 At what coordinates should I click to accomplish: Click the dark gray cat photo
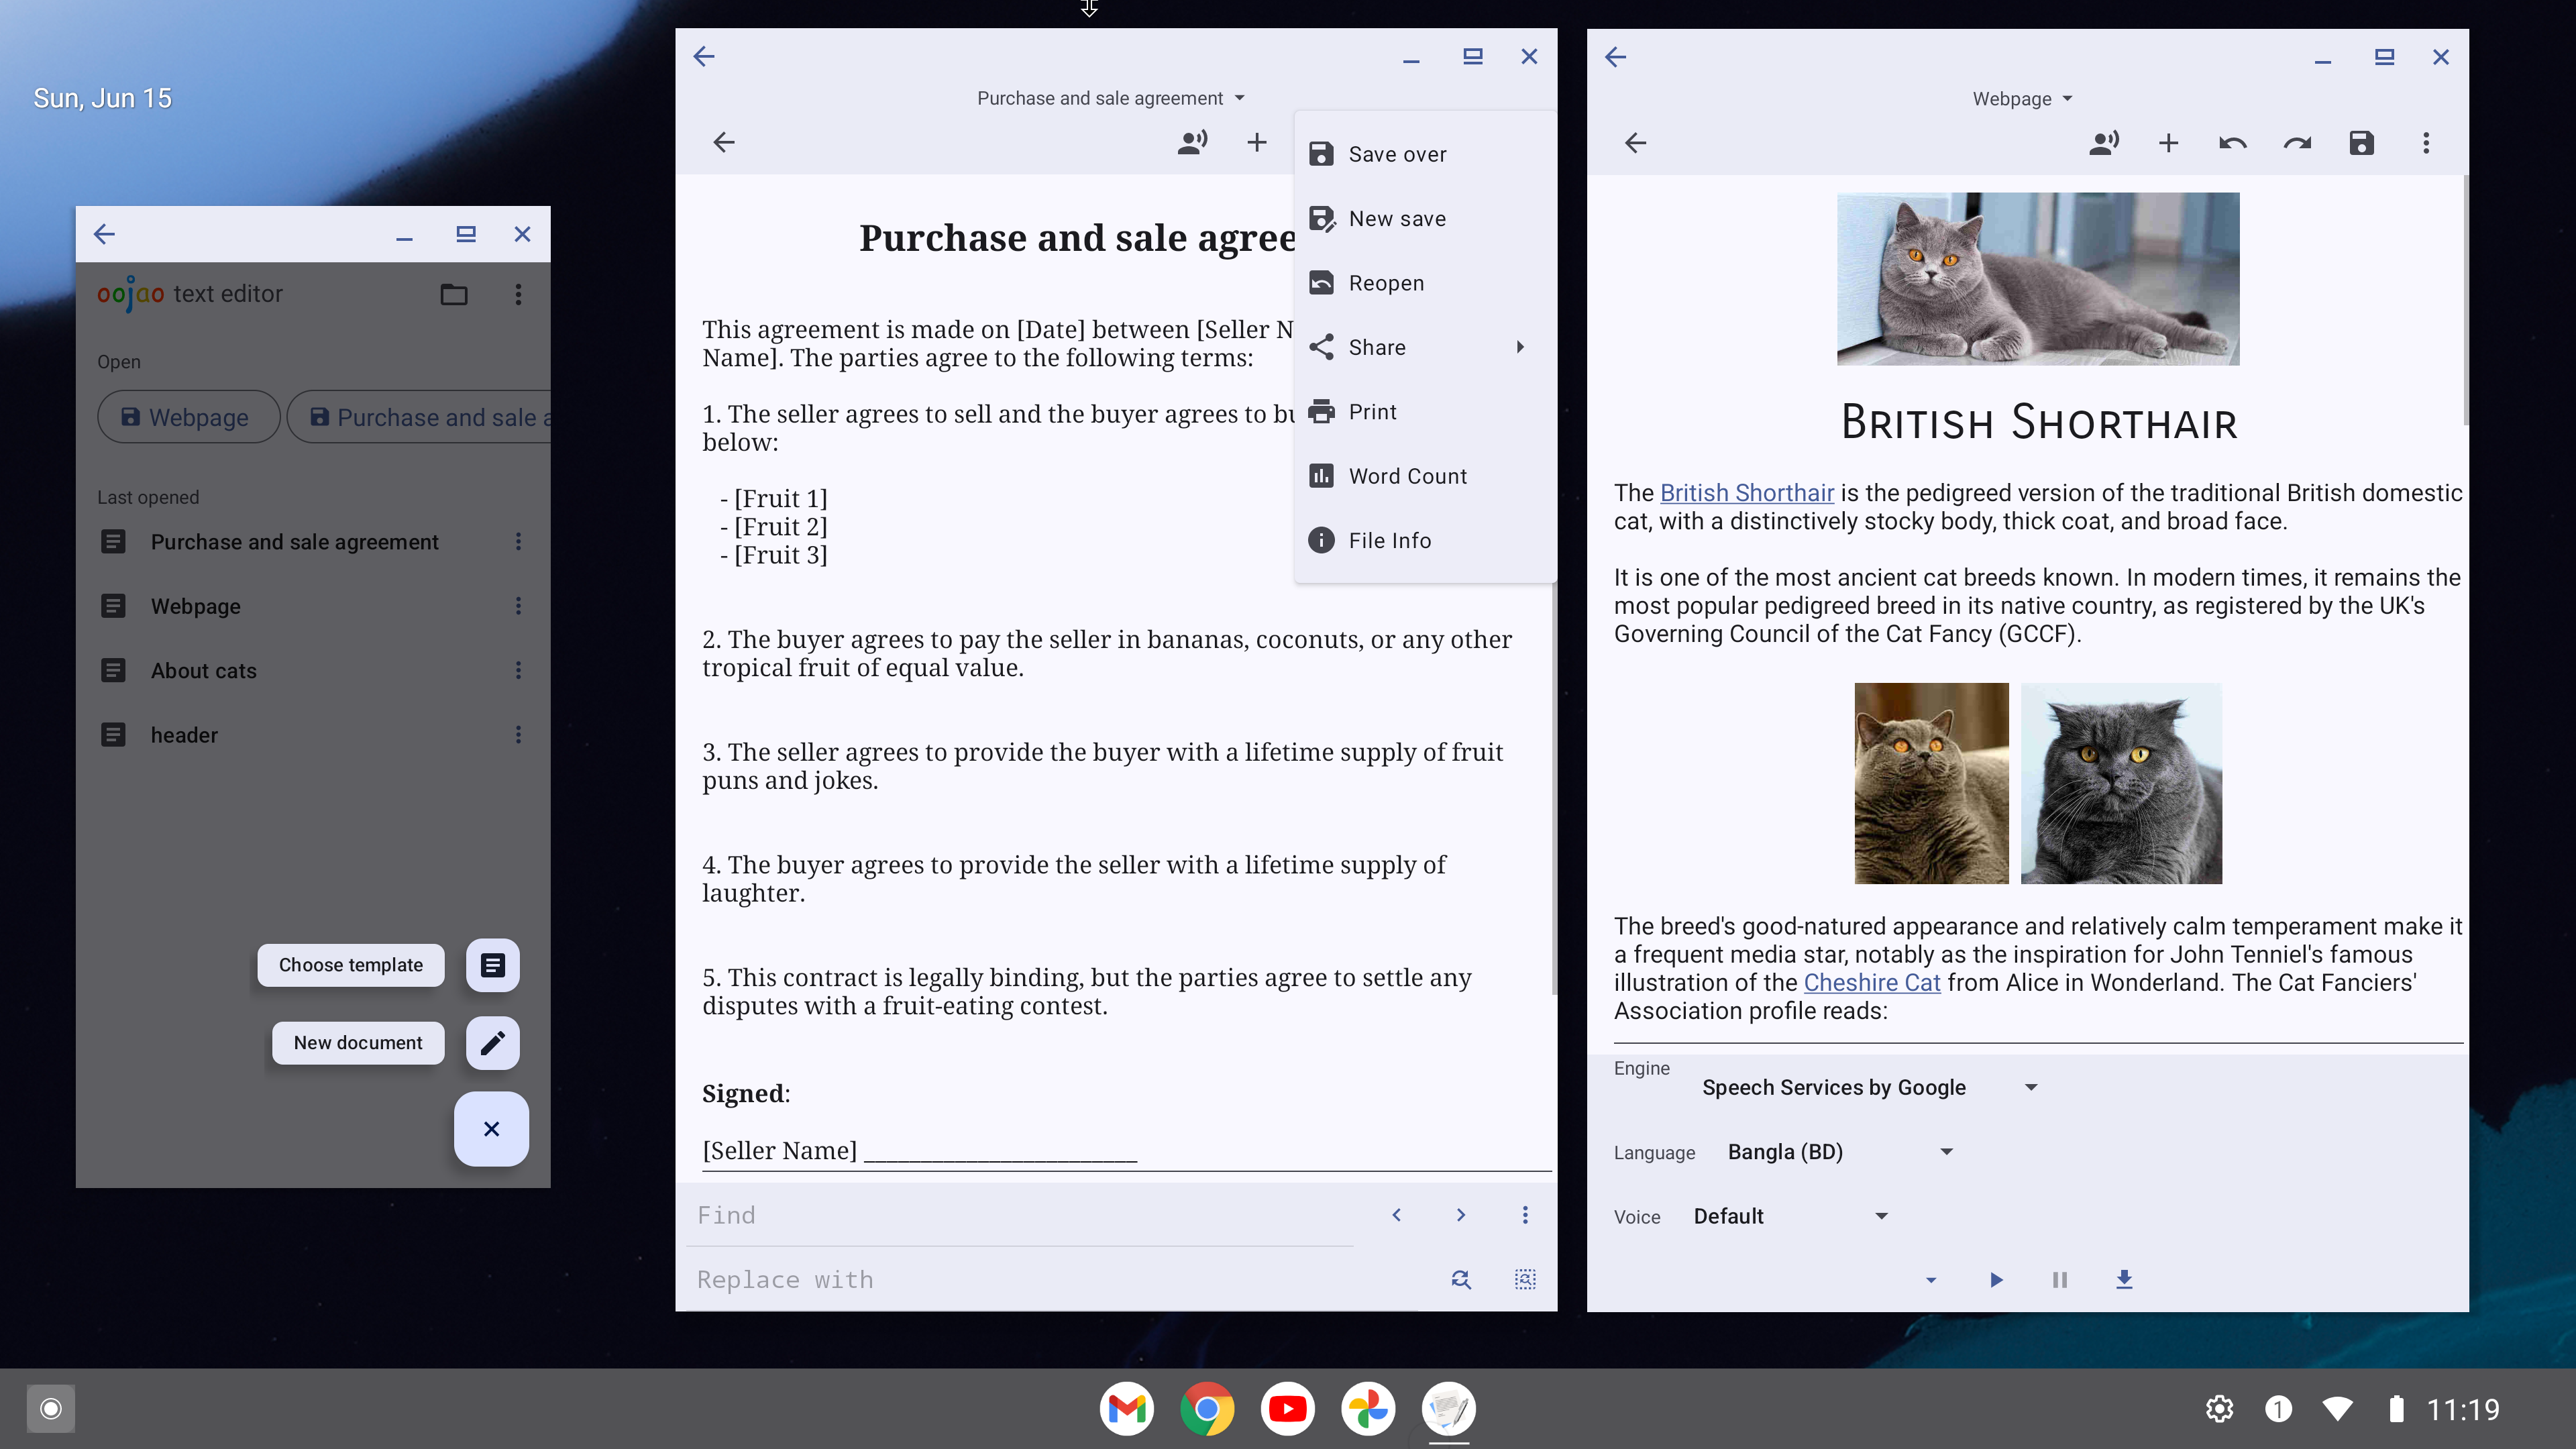(x=2121, y=783)
